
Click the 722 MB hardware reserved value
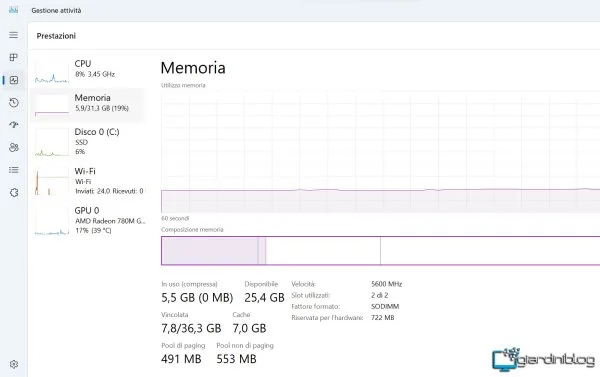click(382, 318)
